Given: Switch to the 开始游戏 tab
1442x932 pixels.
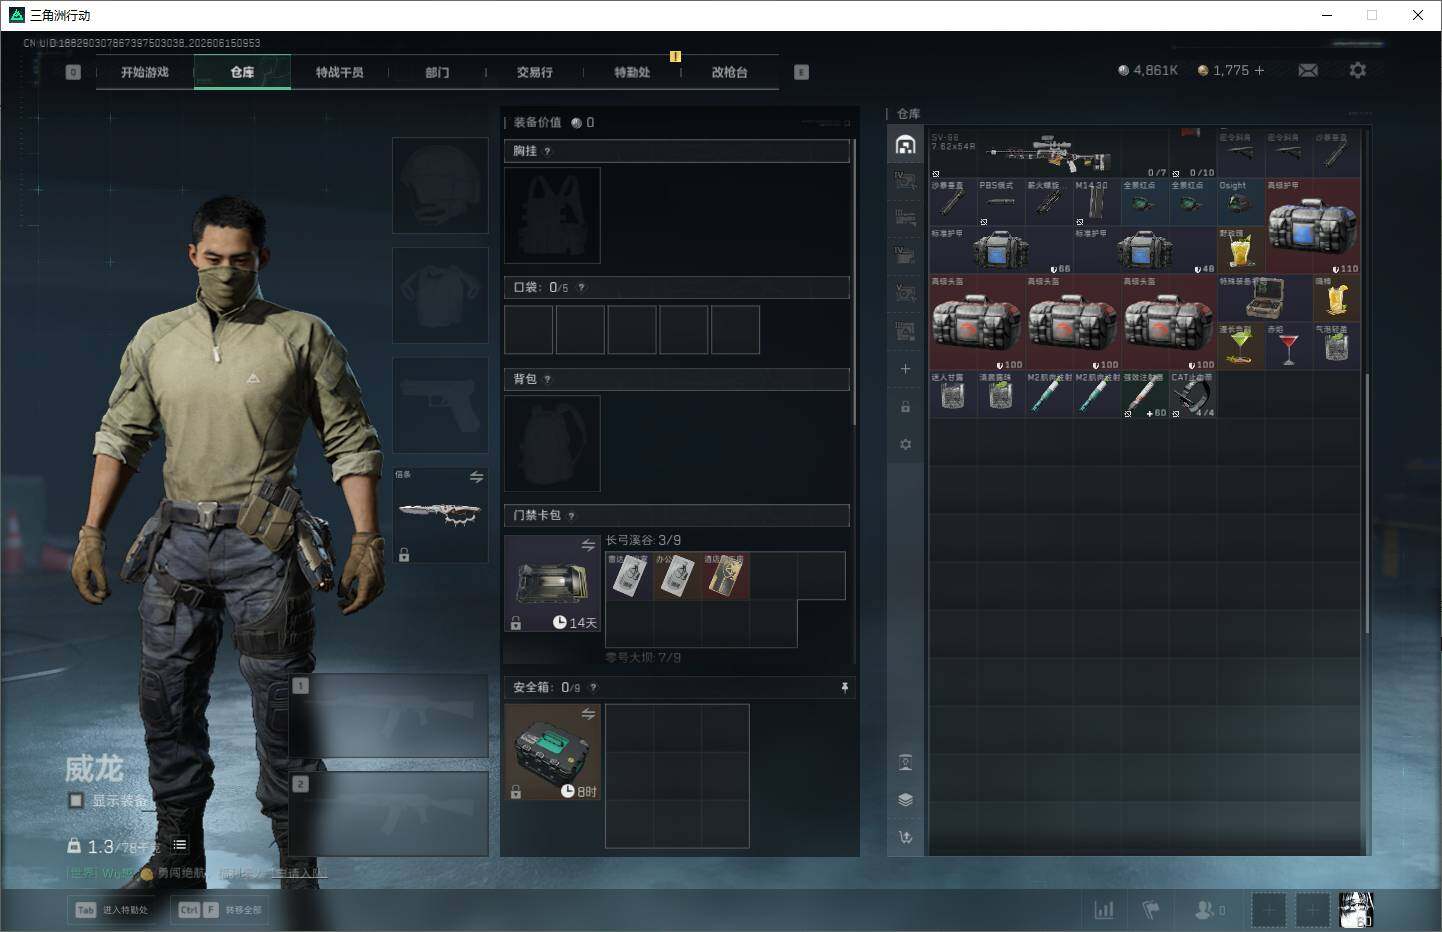Looking at the screenshot, I should [x=145, y=72].
